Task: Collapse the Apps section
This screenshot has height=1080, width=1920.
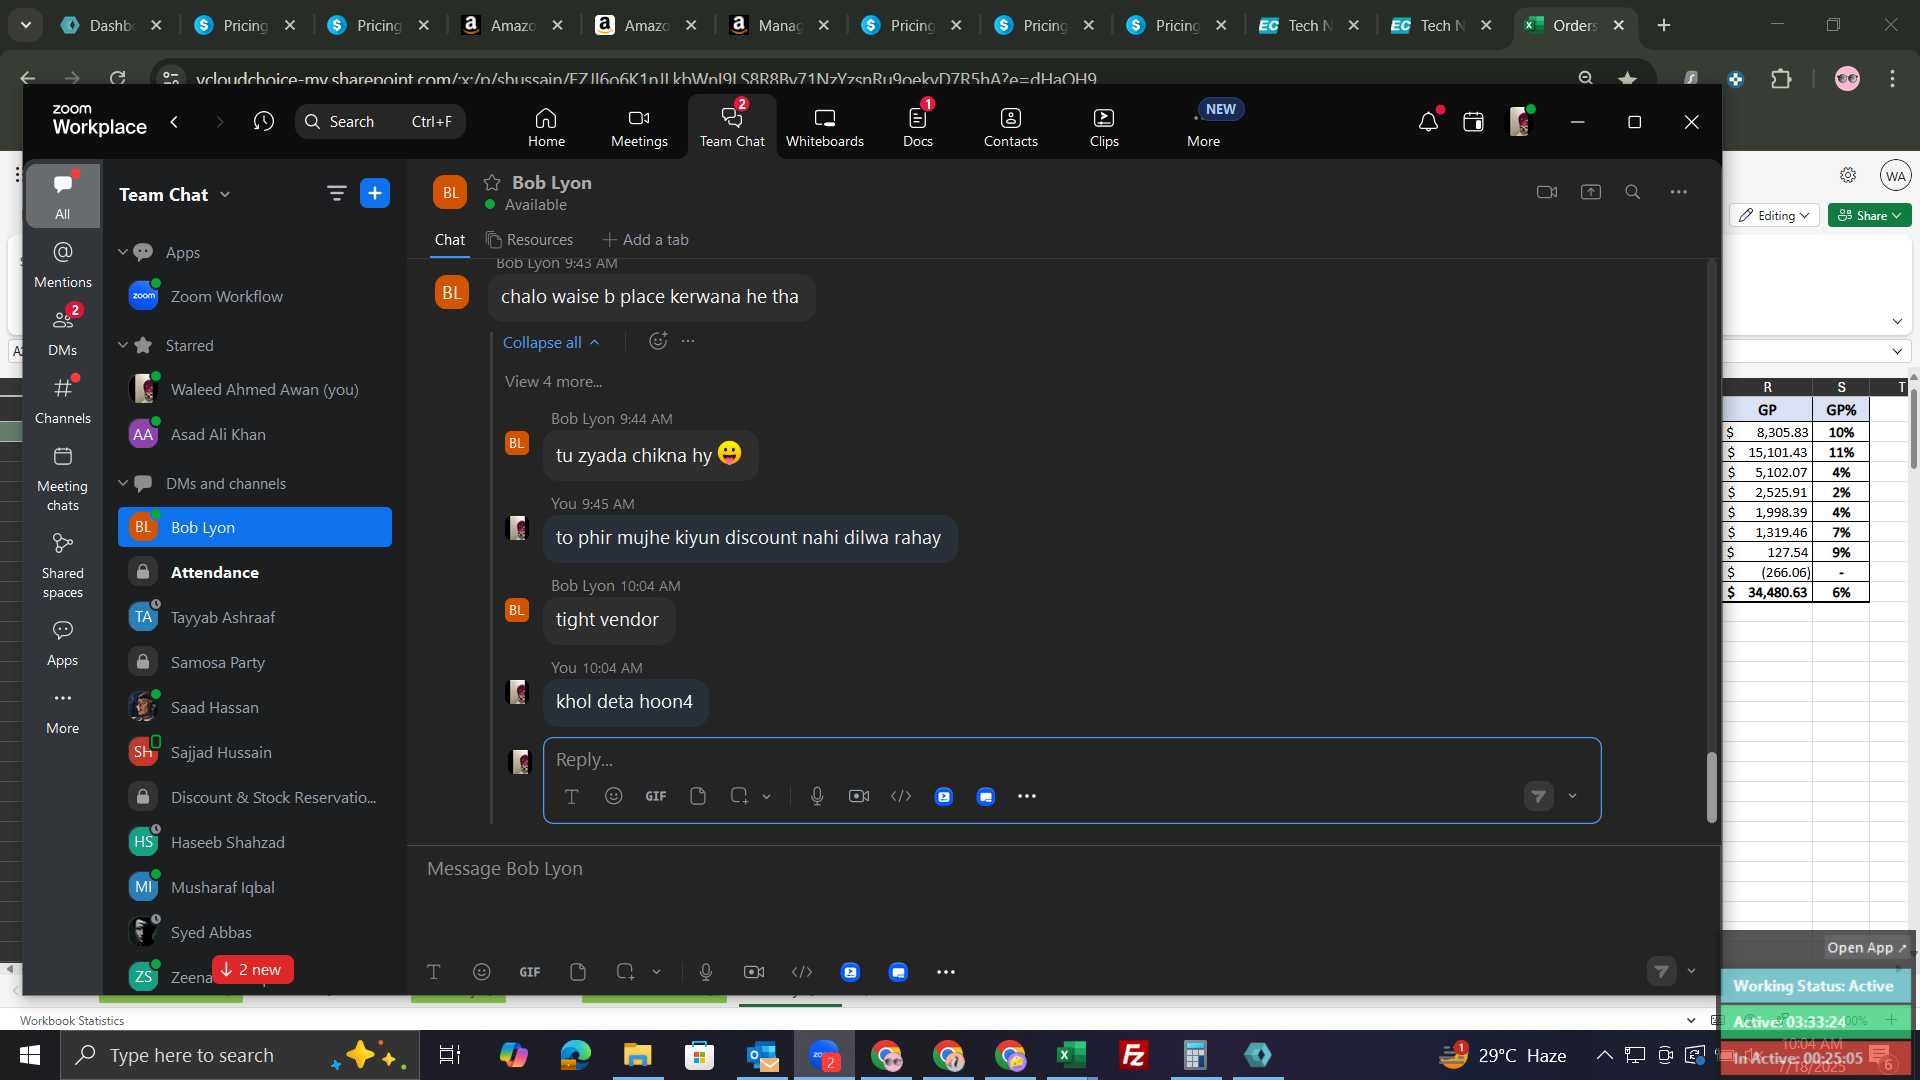Action: [x=123, y=252]
